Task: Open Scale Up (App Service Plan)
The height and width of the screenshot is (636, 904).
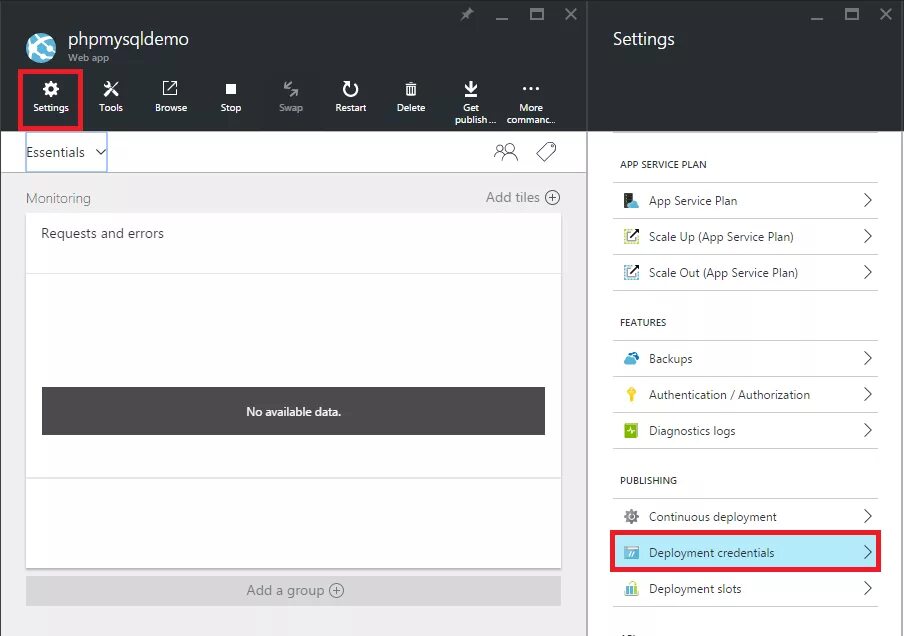Action: [x=745, y=236]
